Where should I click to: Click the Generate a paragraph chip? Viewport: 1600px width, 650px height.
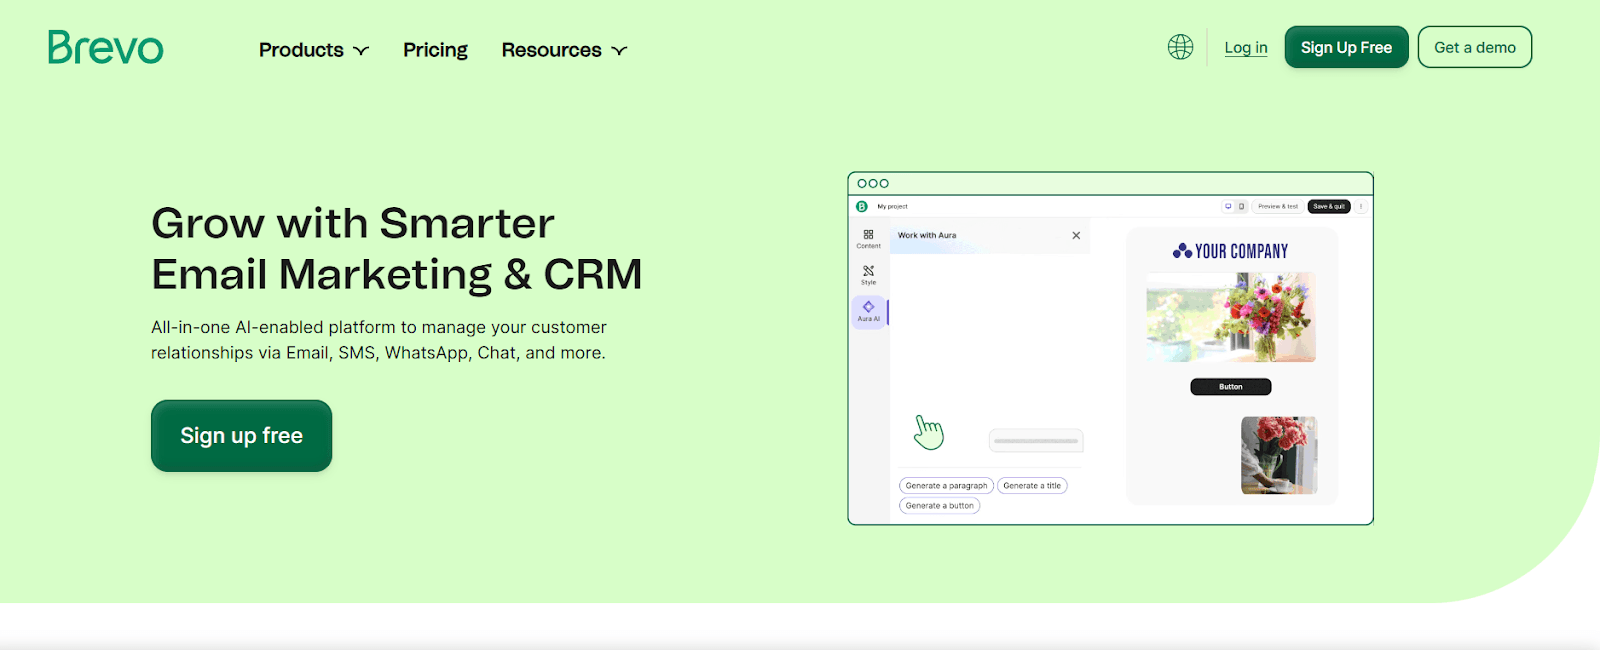946,486
